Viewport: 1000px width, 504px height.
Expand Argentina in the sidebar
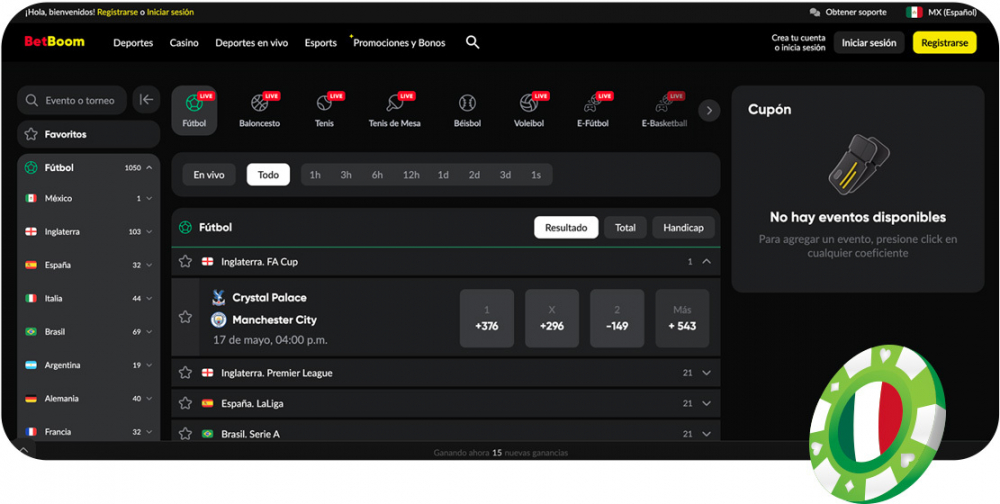click(x=149, y=365)
